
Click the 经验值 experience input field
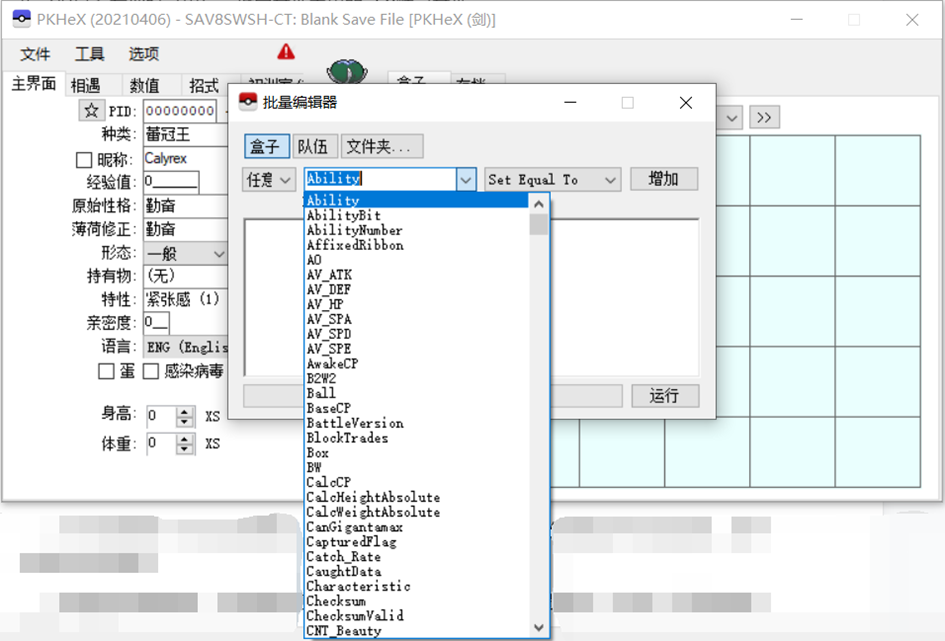tap(171, 181)
